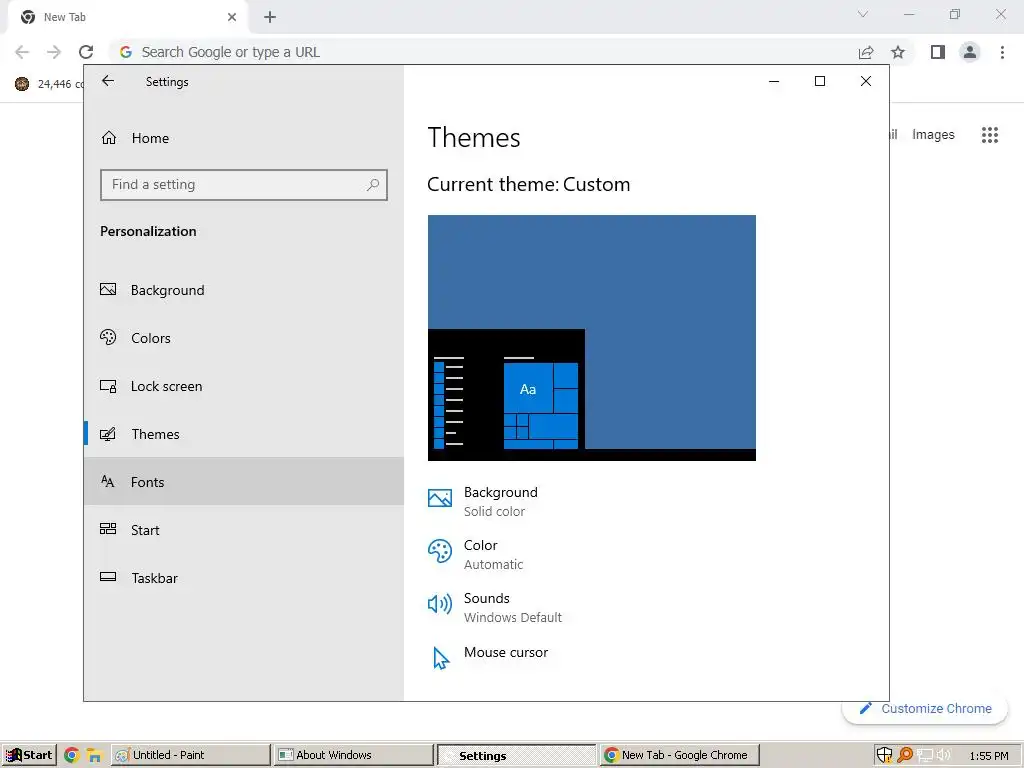
Task: Maximize the Settings window
Action: (x=820, y=81)
